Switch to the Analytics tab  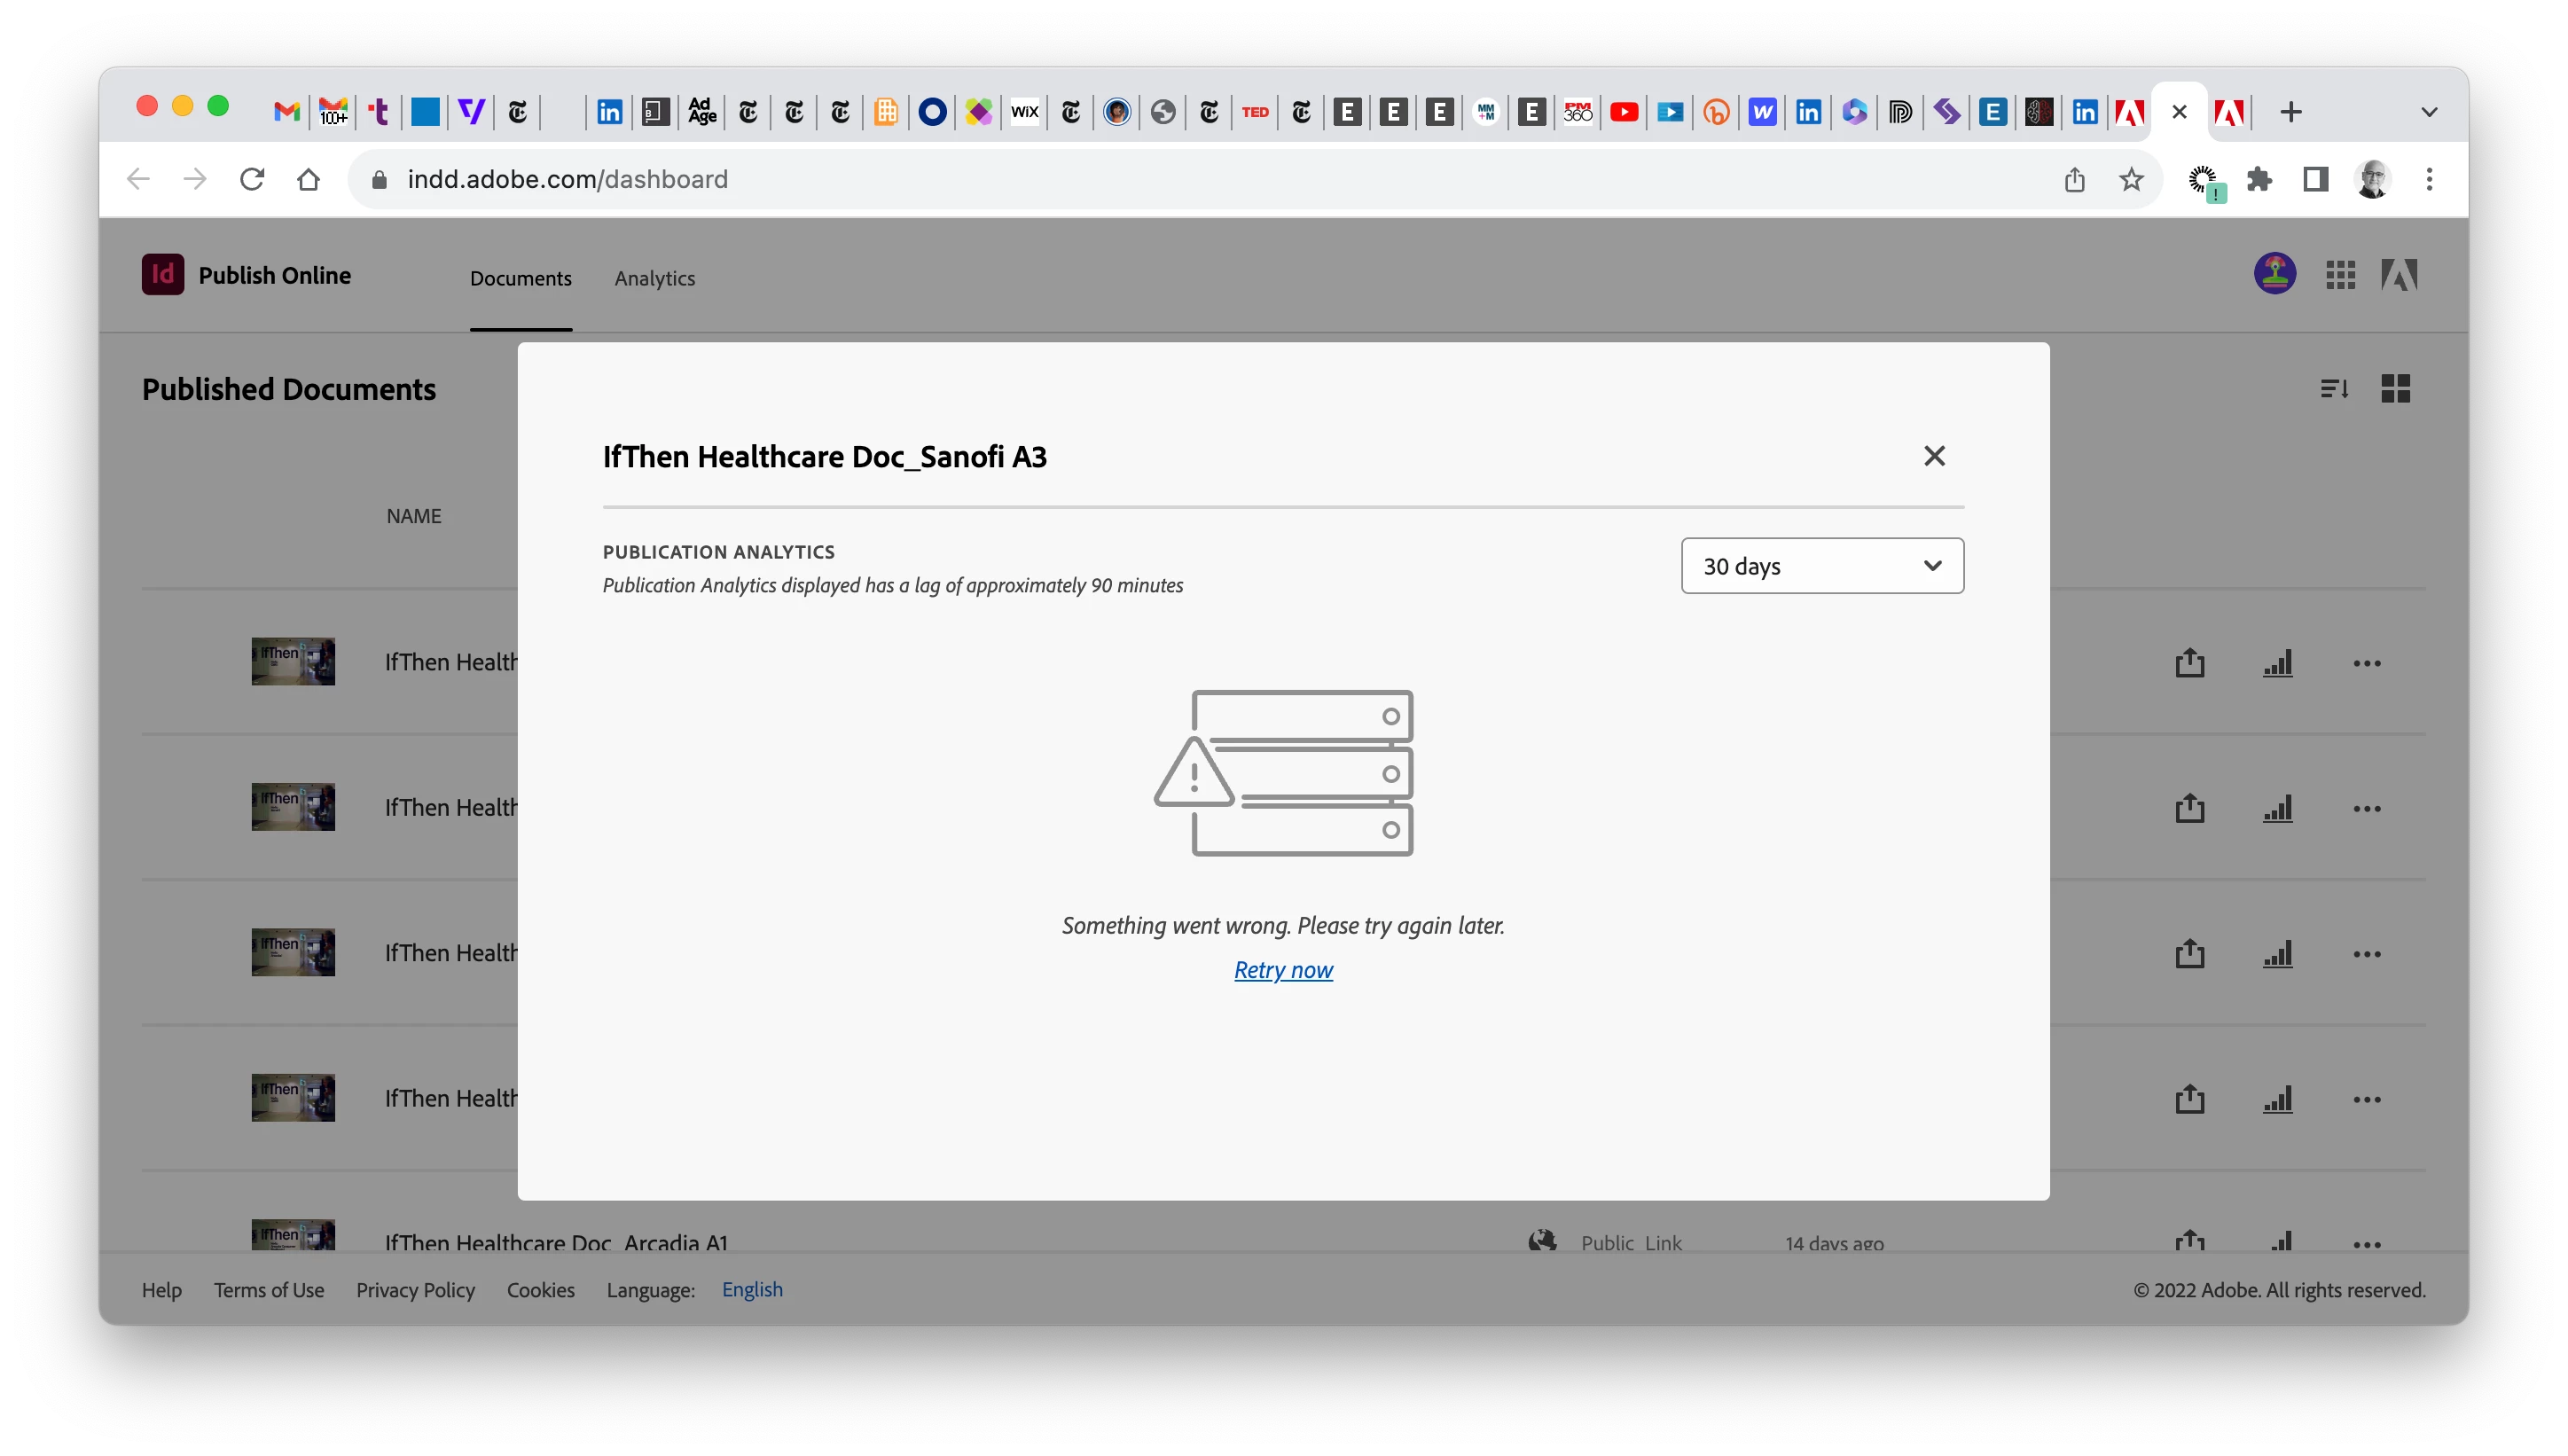coord(654,278)
